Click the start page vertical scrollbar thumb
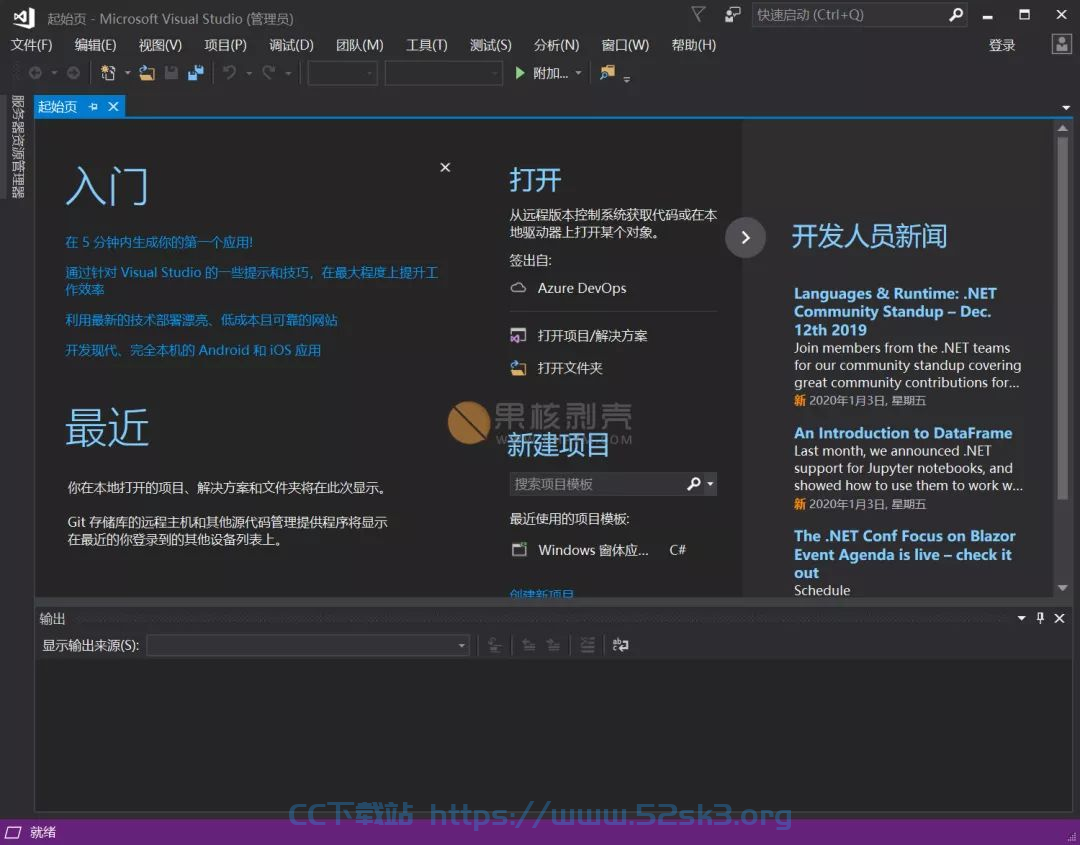This screenshot has height=845, width=1080. 1062,317
